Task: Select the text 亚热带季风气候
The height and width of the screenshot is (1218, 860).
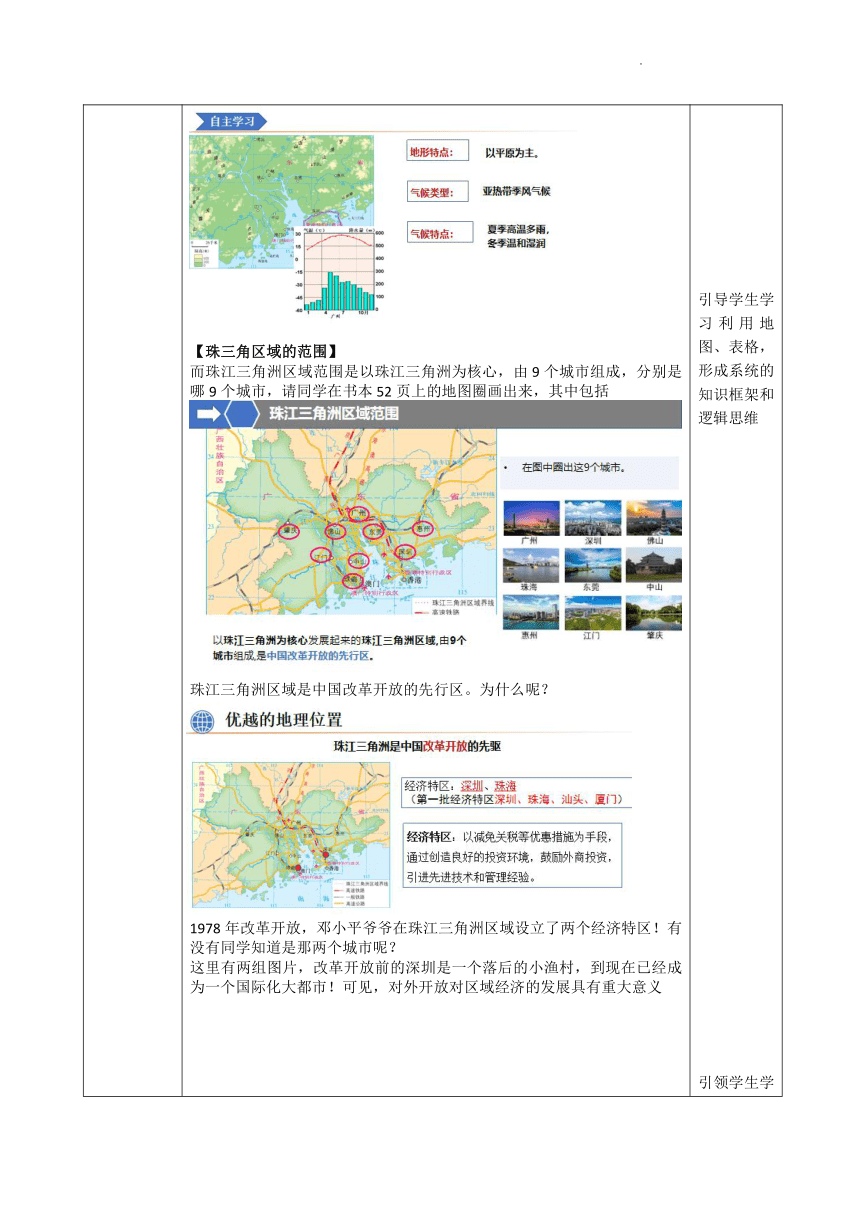Action: pyautogui.click(x=516, y=191)
